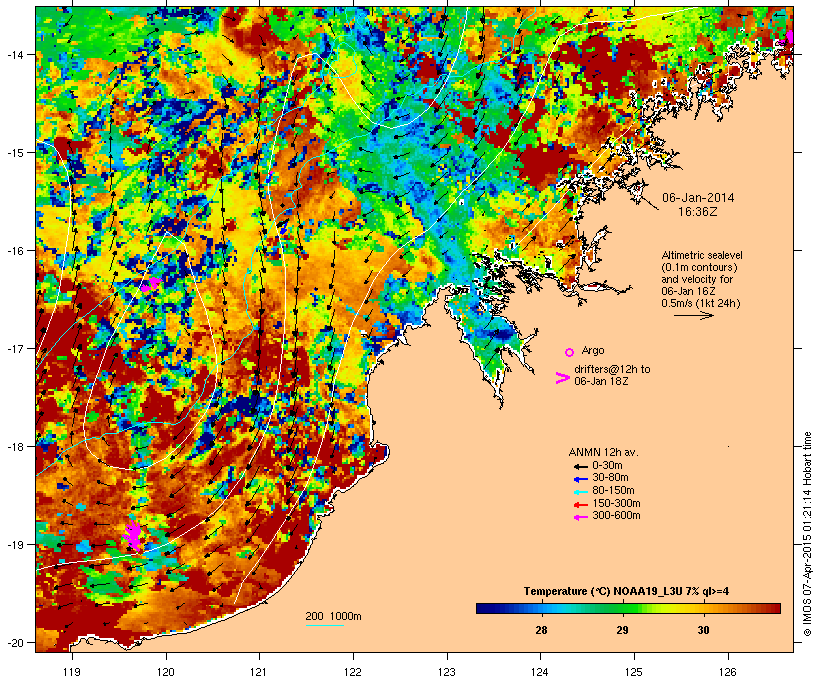Click the latitude axis label -20

[14, 643]
